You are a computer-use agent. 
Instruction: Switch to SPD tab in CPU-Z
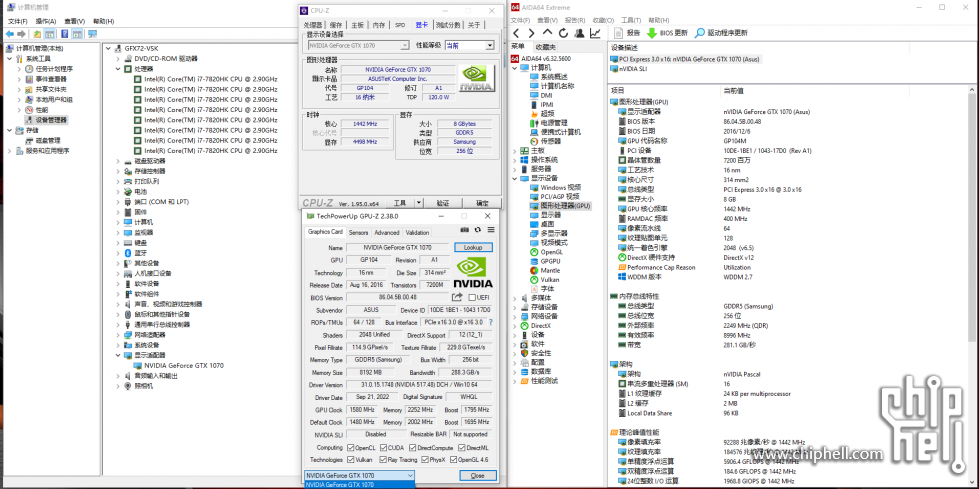click(x=400, y=25)
